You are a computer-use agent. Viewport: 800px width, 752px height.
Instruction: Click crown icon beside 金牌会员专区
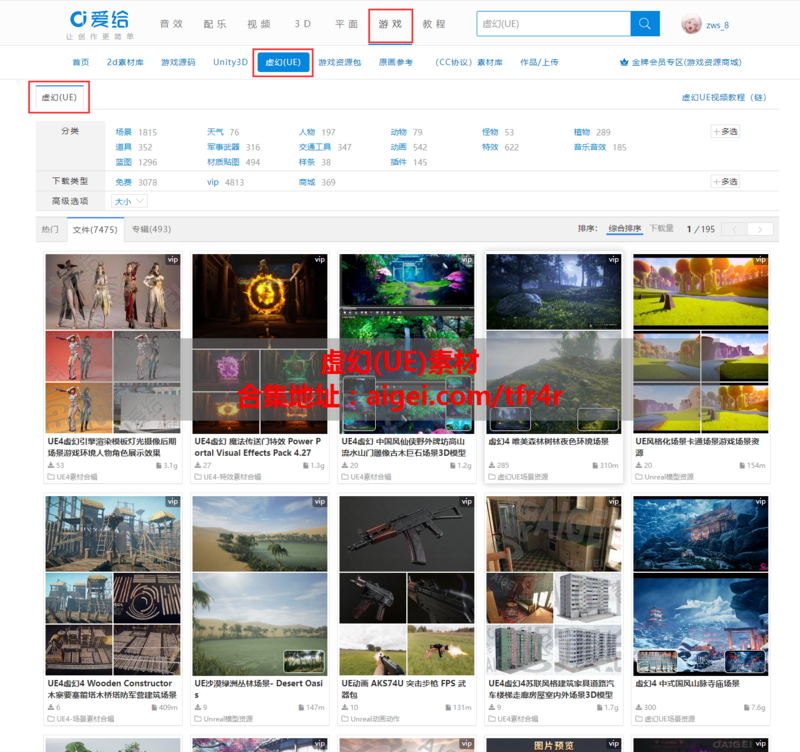pos(623,62)
